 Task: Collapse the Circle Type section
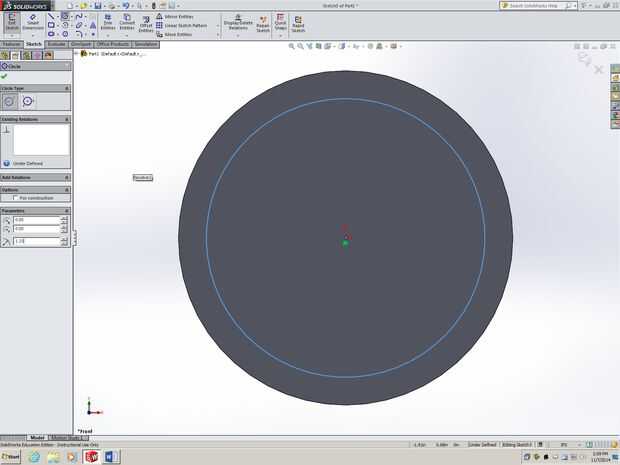click(66, 88)
